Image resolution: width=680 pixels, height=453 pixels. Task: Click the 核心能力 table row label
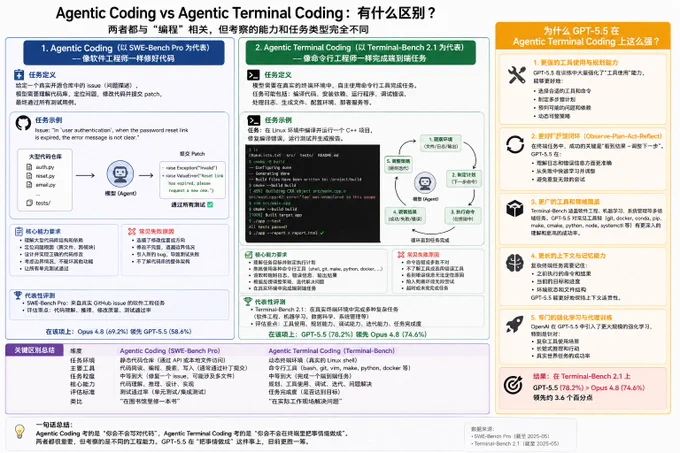tap(82, 384)
